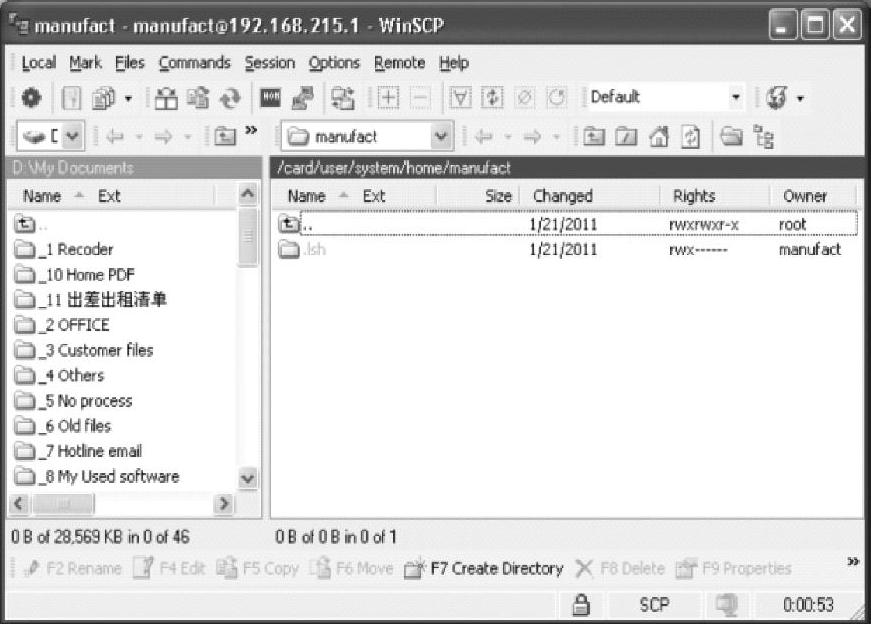The width and height of the screenshot is (871, 624).
Task: Open the Preferences gear icon in toolbar
Action: [32, 98]
